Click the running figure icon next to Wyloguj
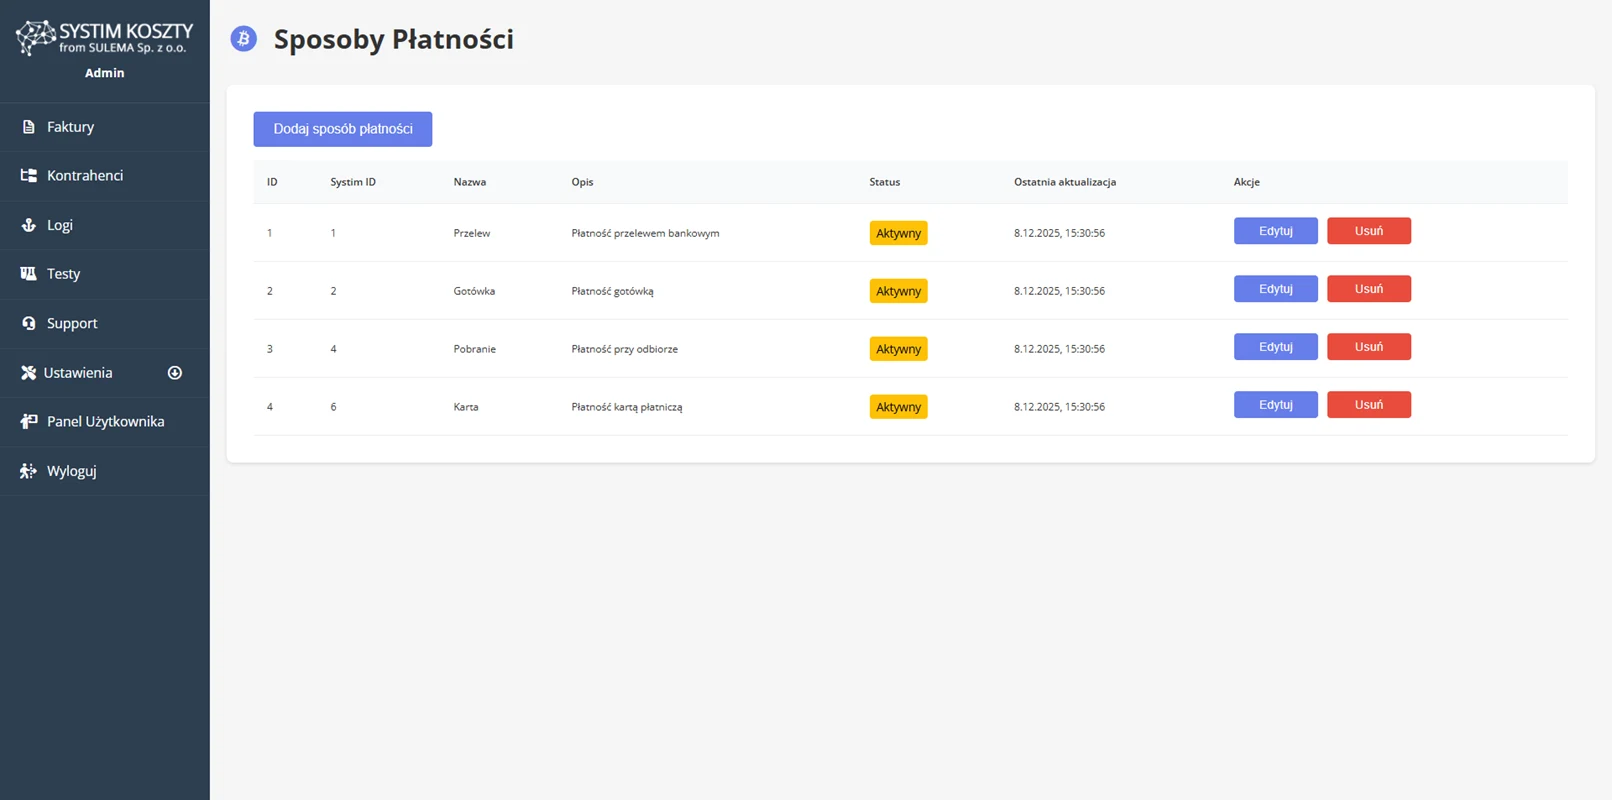Image resolution: width=1612 pixels, height=800 pixels. (28, 471)
